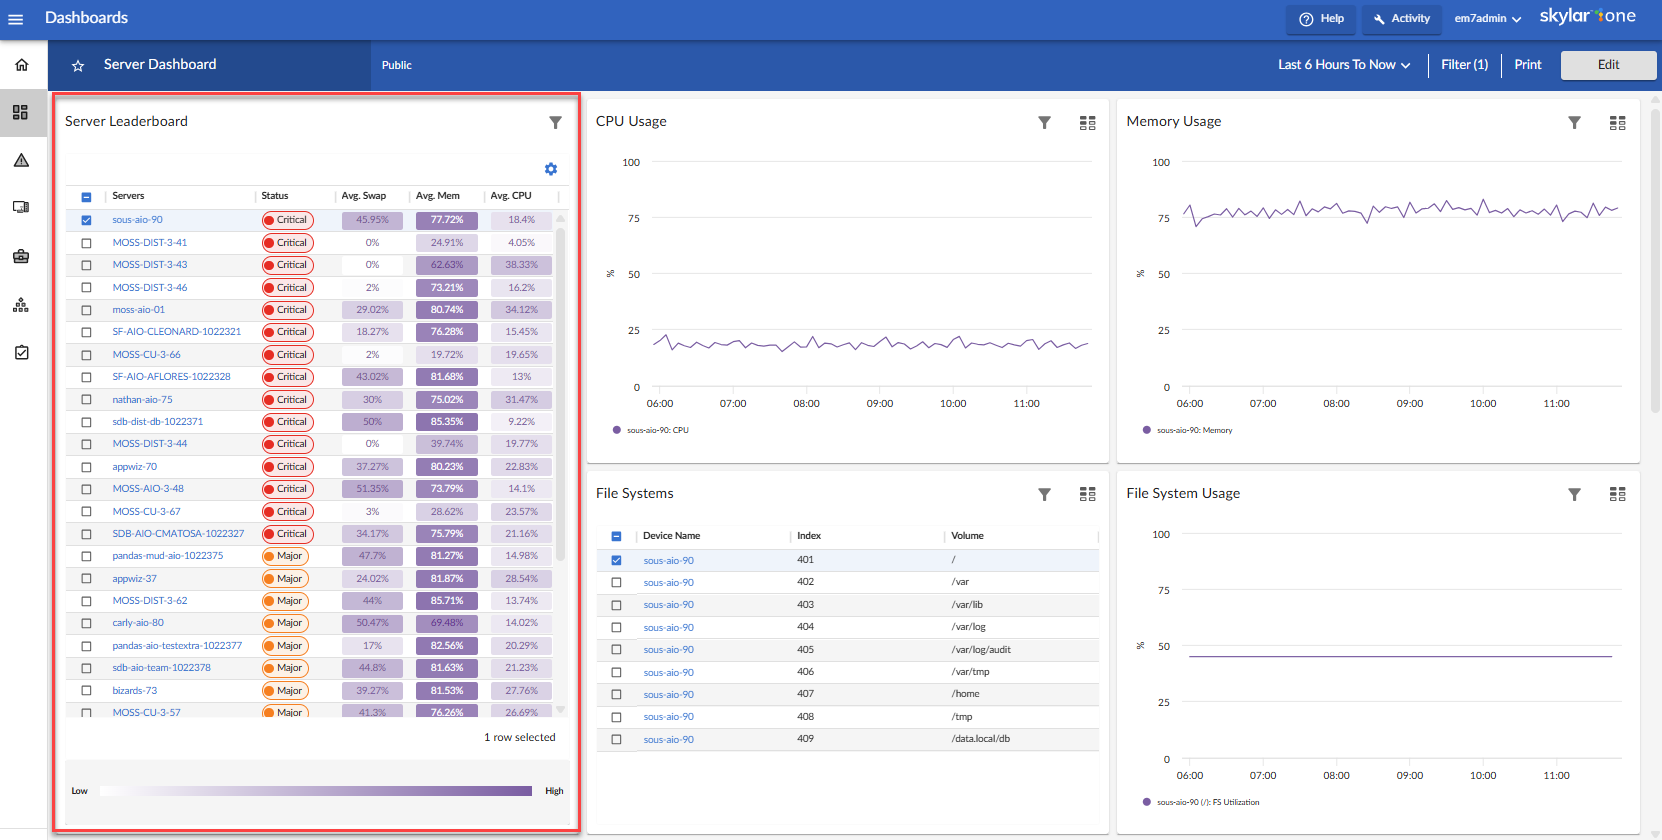The height and width of the screenshot is (840, 1662).
Task: Click the CPU Usage filter funnel icon
Action: click(x=1044, y=122)
